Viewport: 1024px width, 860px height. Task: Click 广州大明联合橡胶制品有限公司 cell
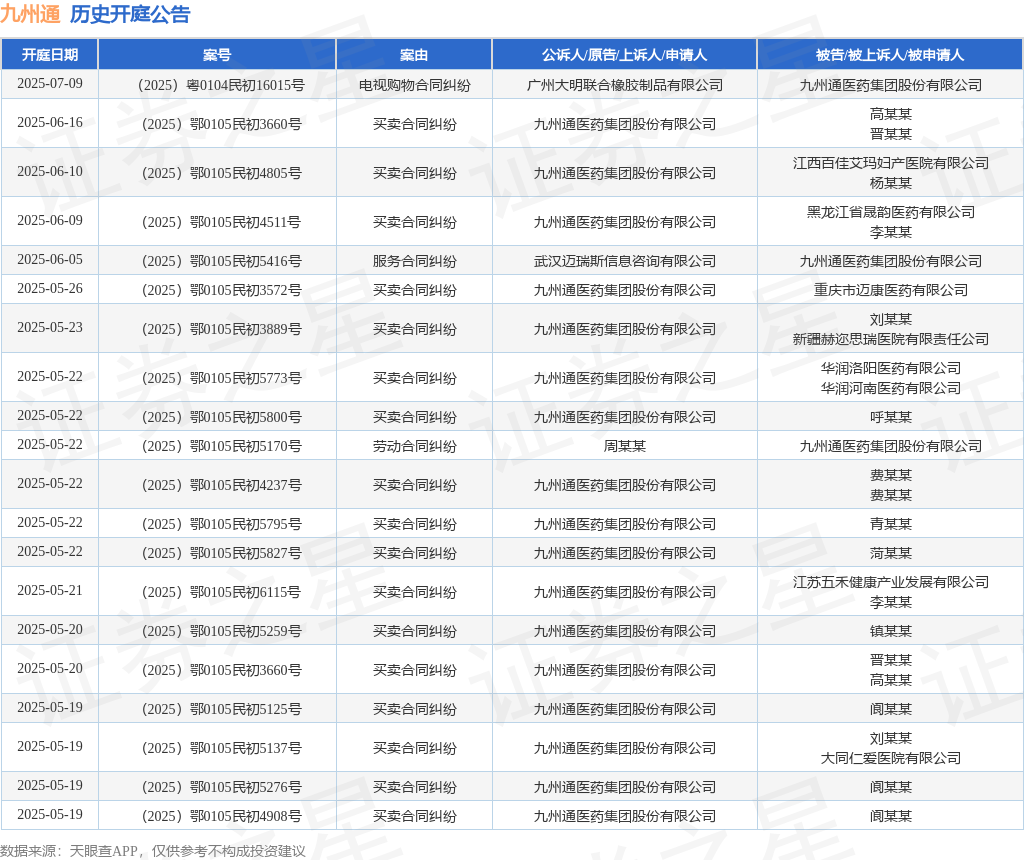click(x=625, y=86)
